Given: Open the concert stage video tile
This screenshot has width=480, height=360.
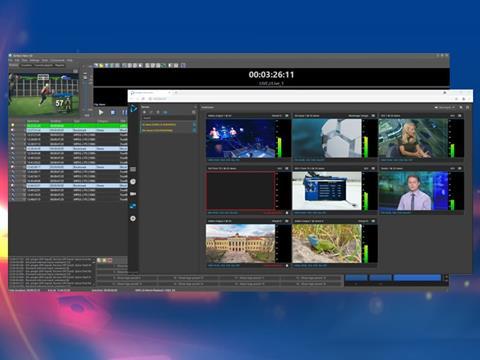Looking at the screenshot, I should (240, 138).
